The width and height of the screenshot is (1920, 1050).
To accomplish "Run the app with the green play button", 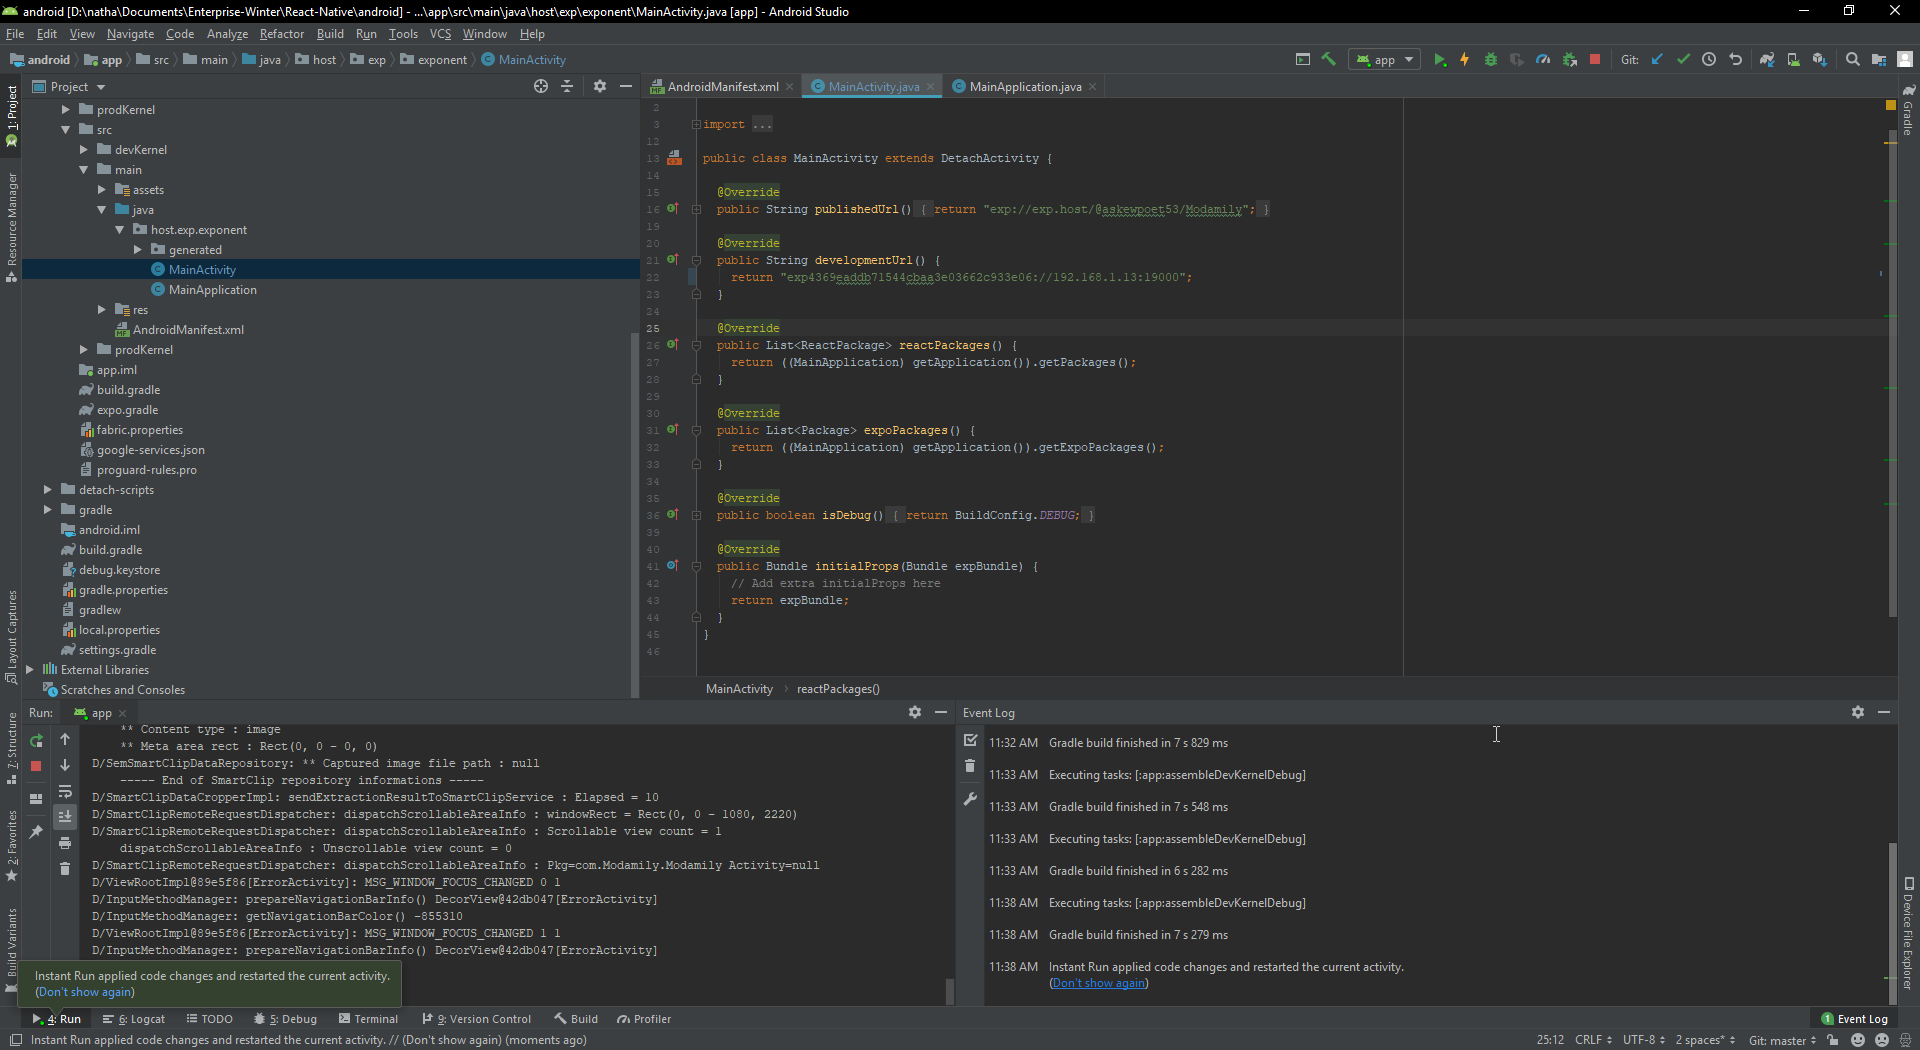I will (1439, 60).
